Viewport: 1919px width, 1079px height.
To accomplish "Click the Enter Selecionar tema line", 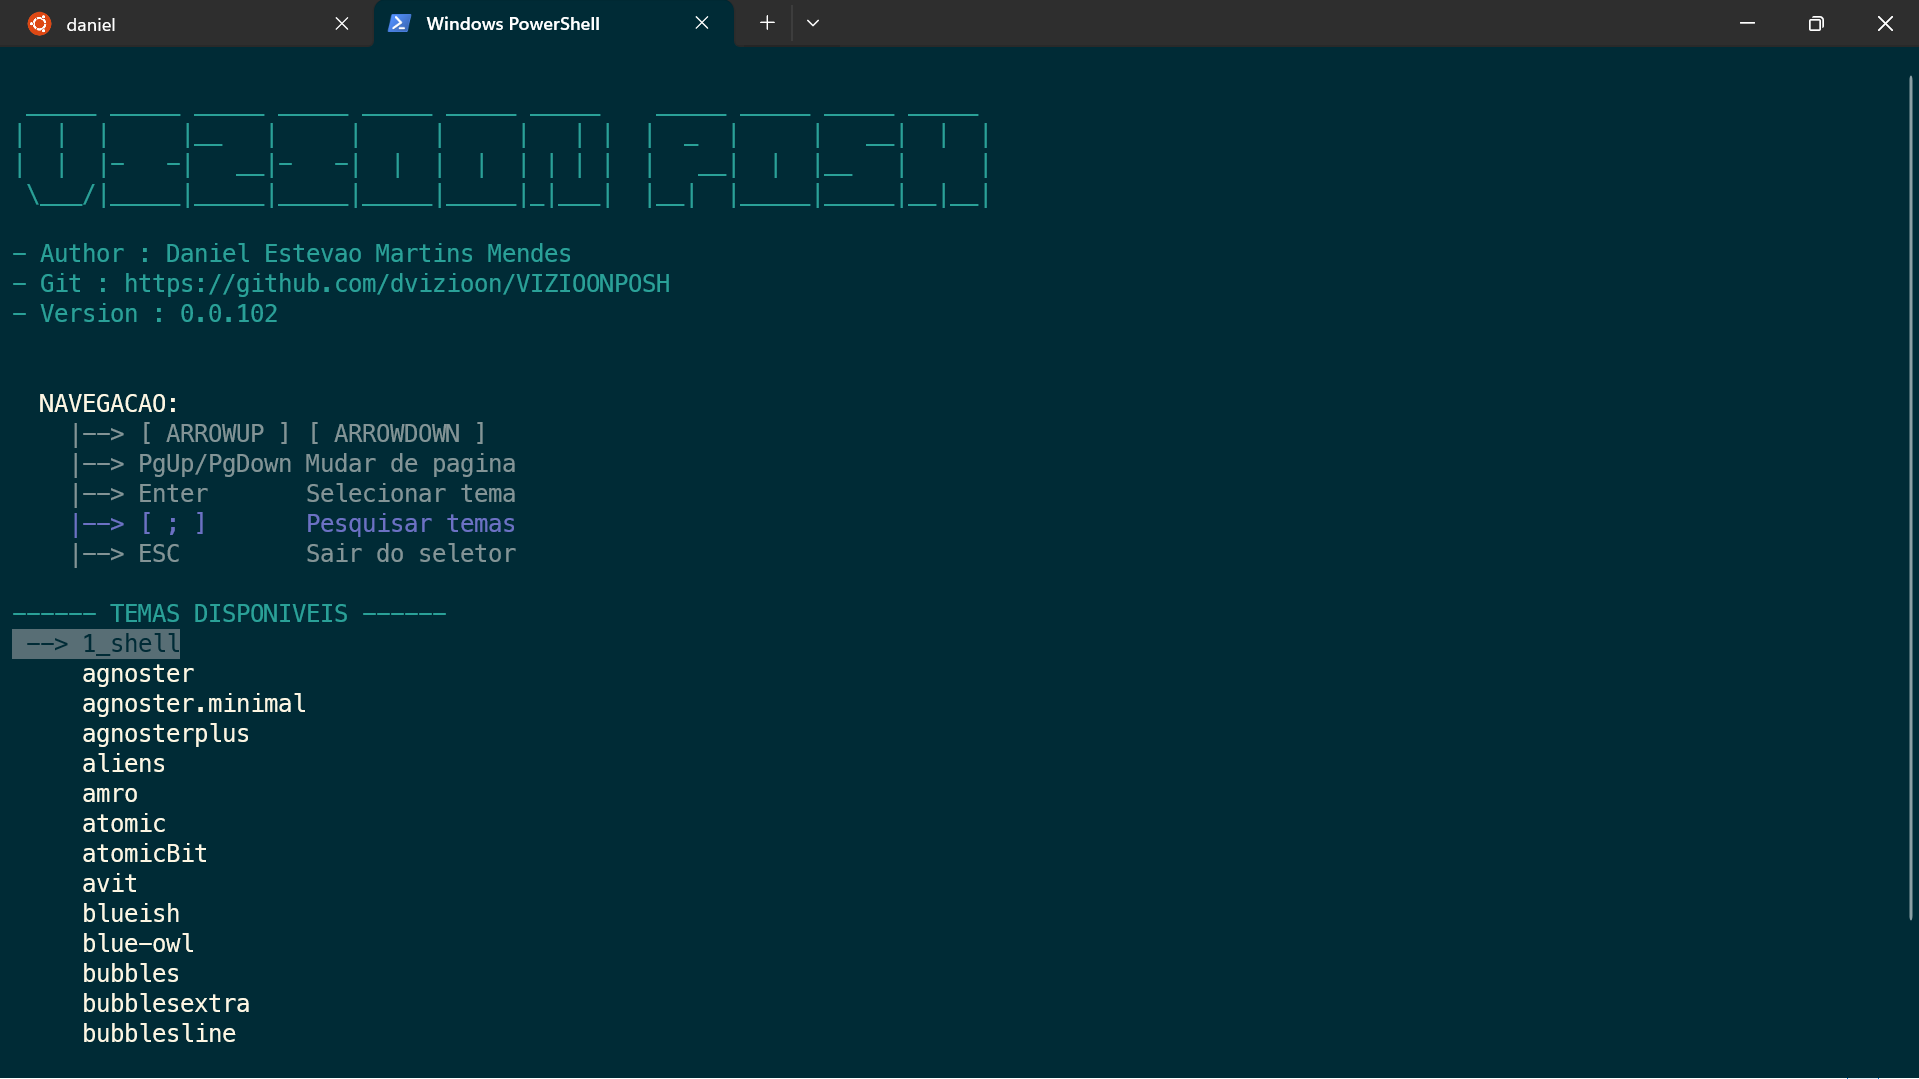I will pyautogui.click(x=293, y=494).
